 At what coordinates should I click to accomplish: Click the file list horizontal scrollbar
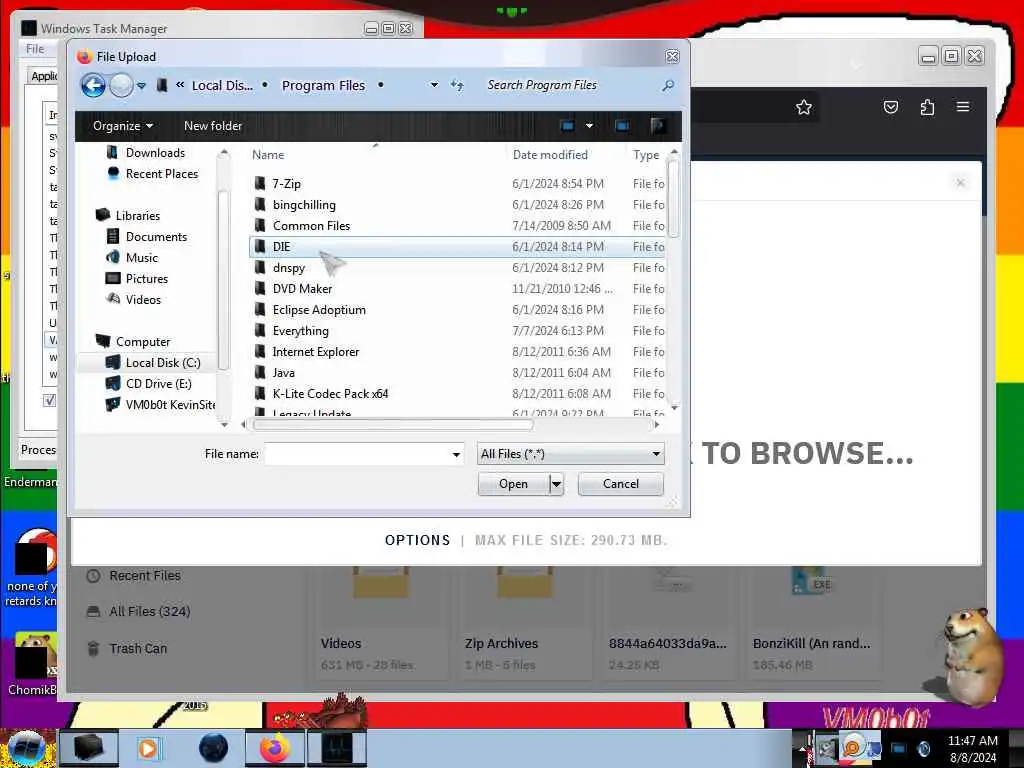[x=393, y=424]
